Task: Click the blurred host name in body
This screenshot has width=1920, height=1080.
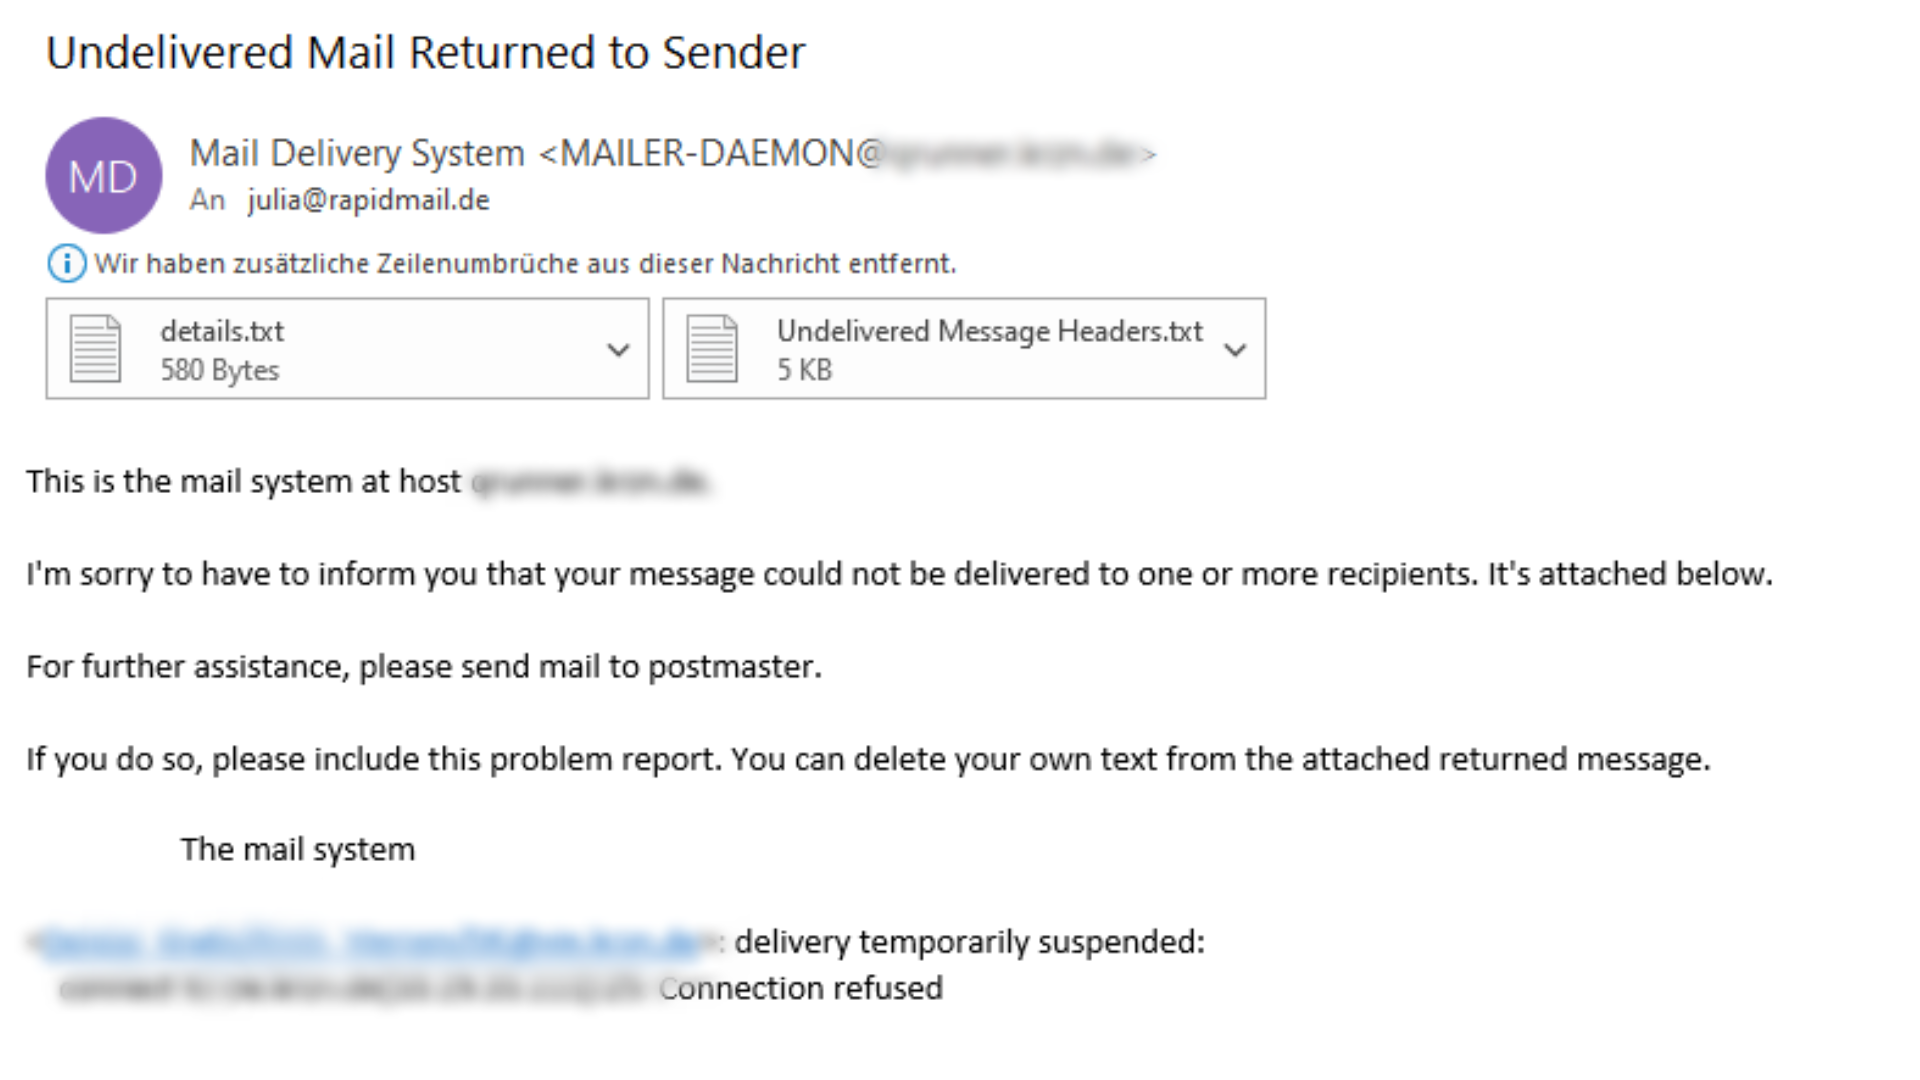Action: click(590, 482)
